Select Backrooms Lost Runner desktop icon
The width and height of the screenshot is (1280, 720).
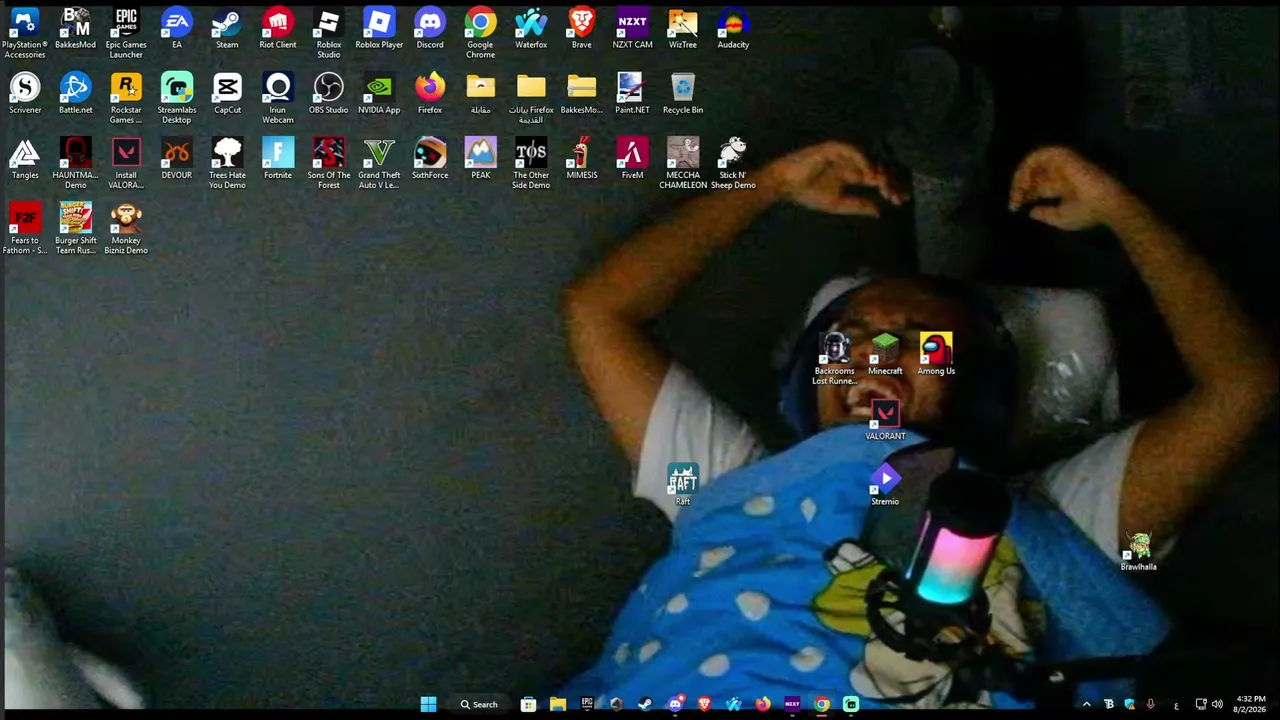click(x=834, y=358)
